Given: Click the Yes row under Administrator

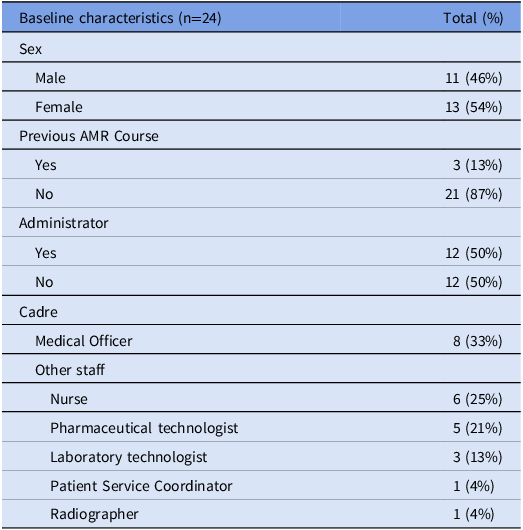Looking at the screenshot, I should tap(261, 251).
